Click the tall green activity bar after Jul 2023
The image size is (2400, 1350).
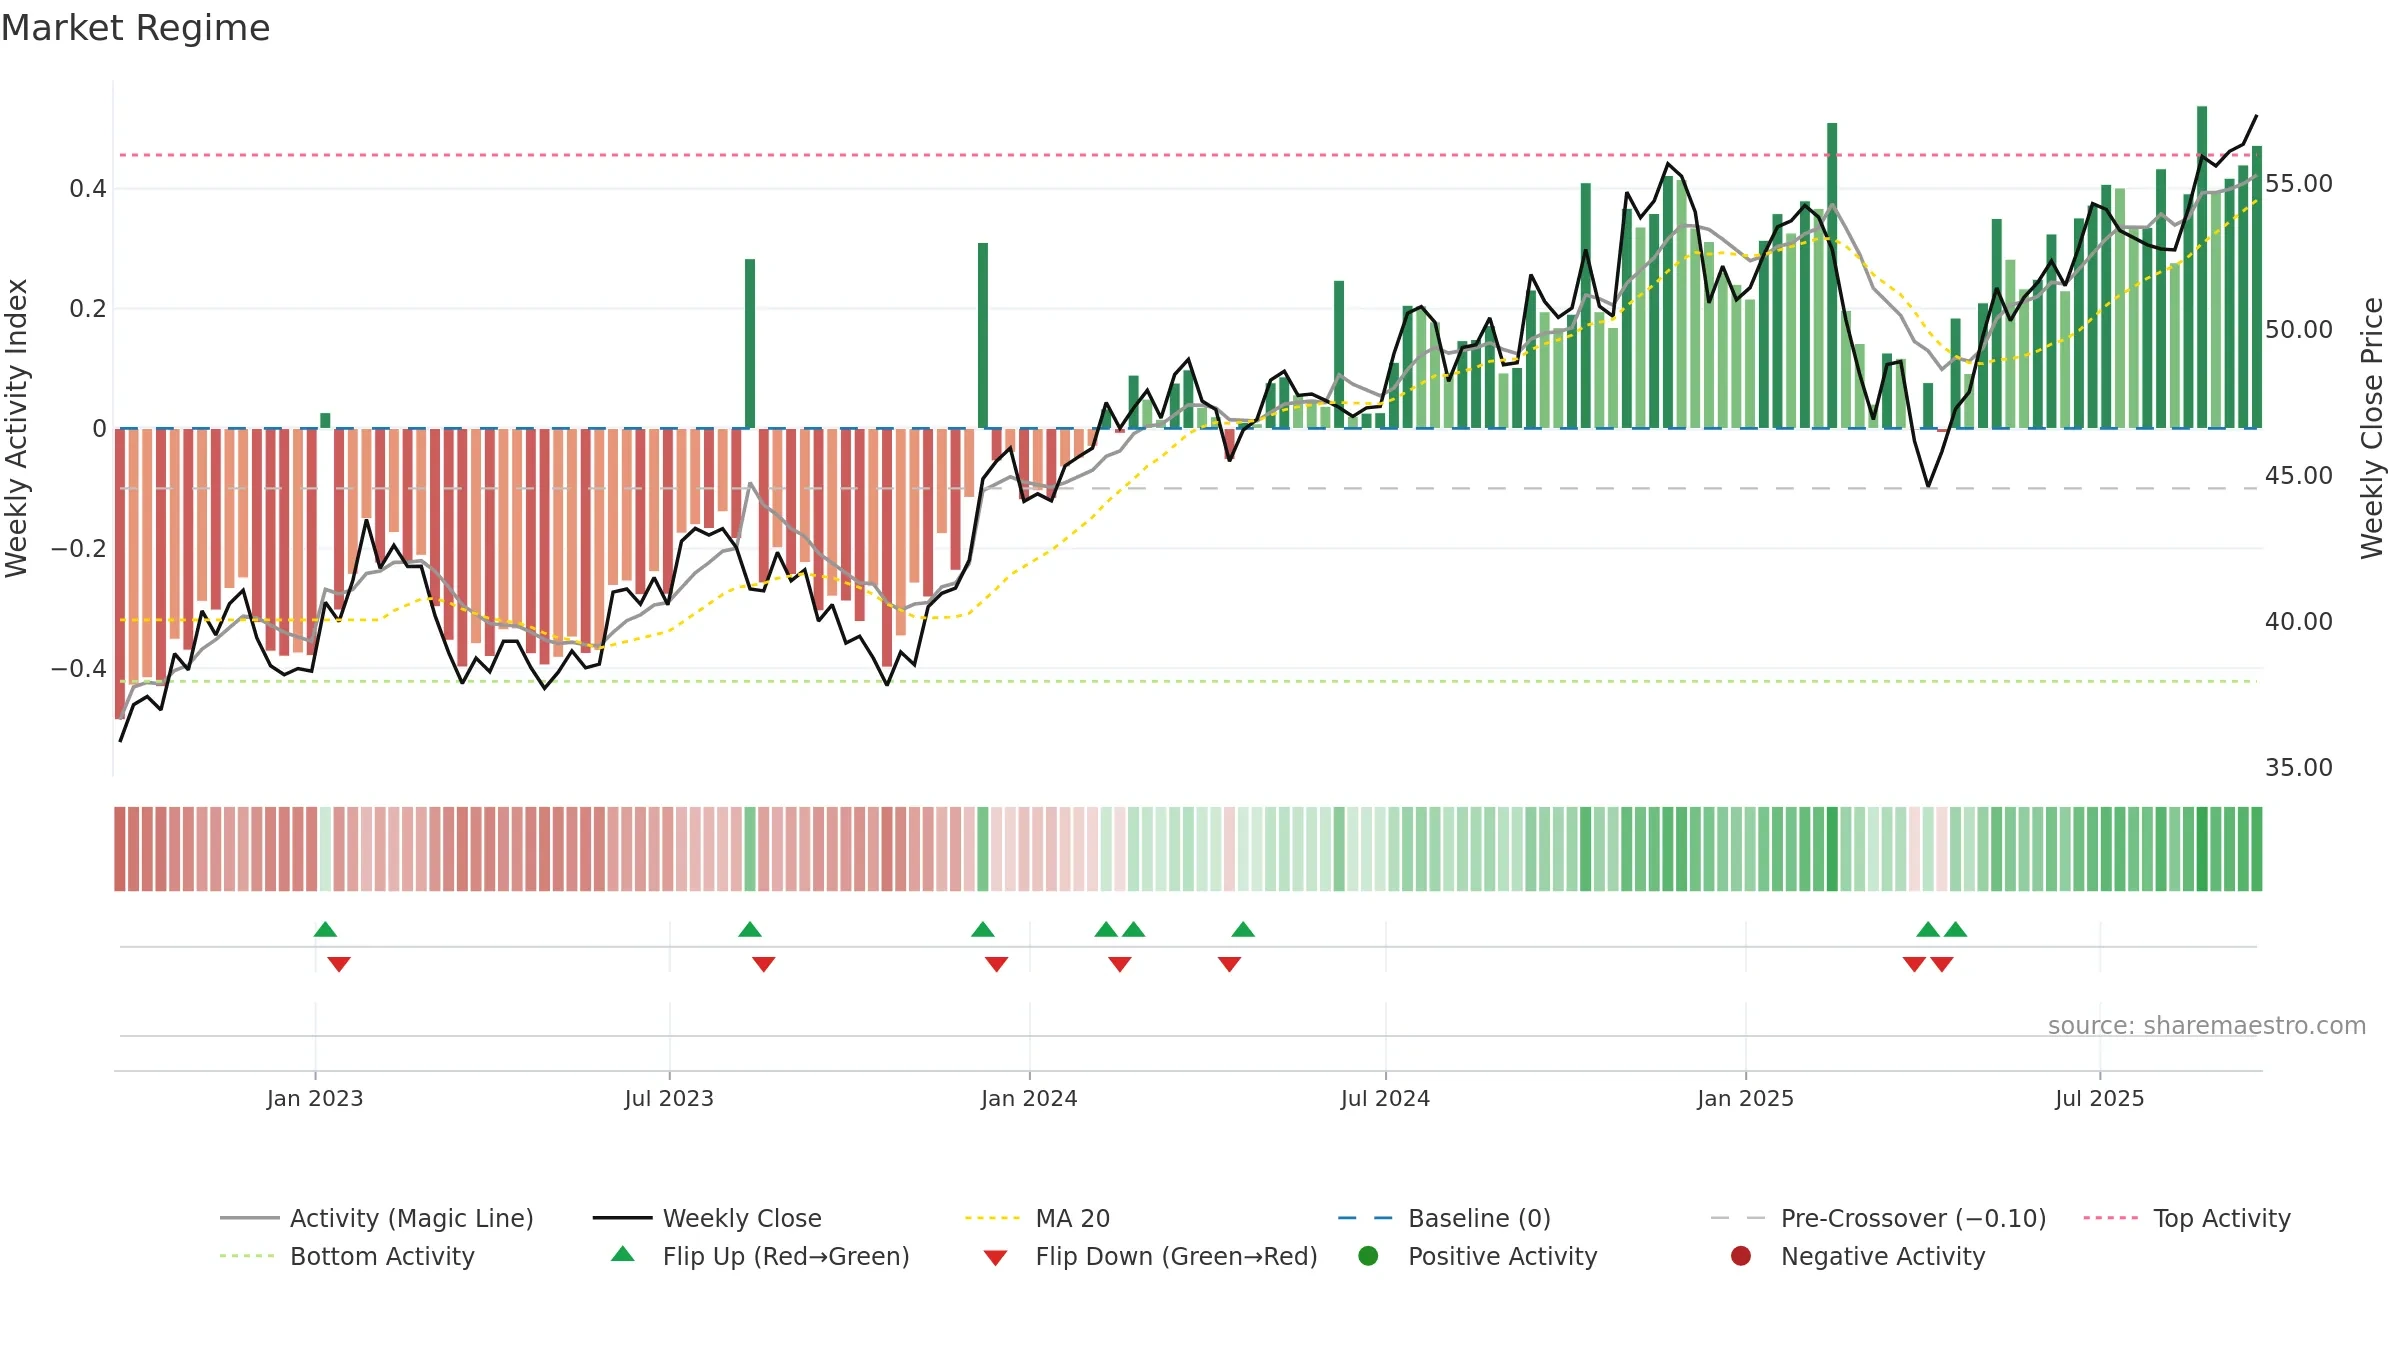(750, 344)
